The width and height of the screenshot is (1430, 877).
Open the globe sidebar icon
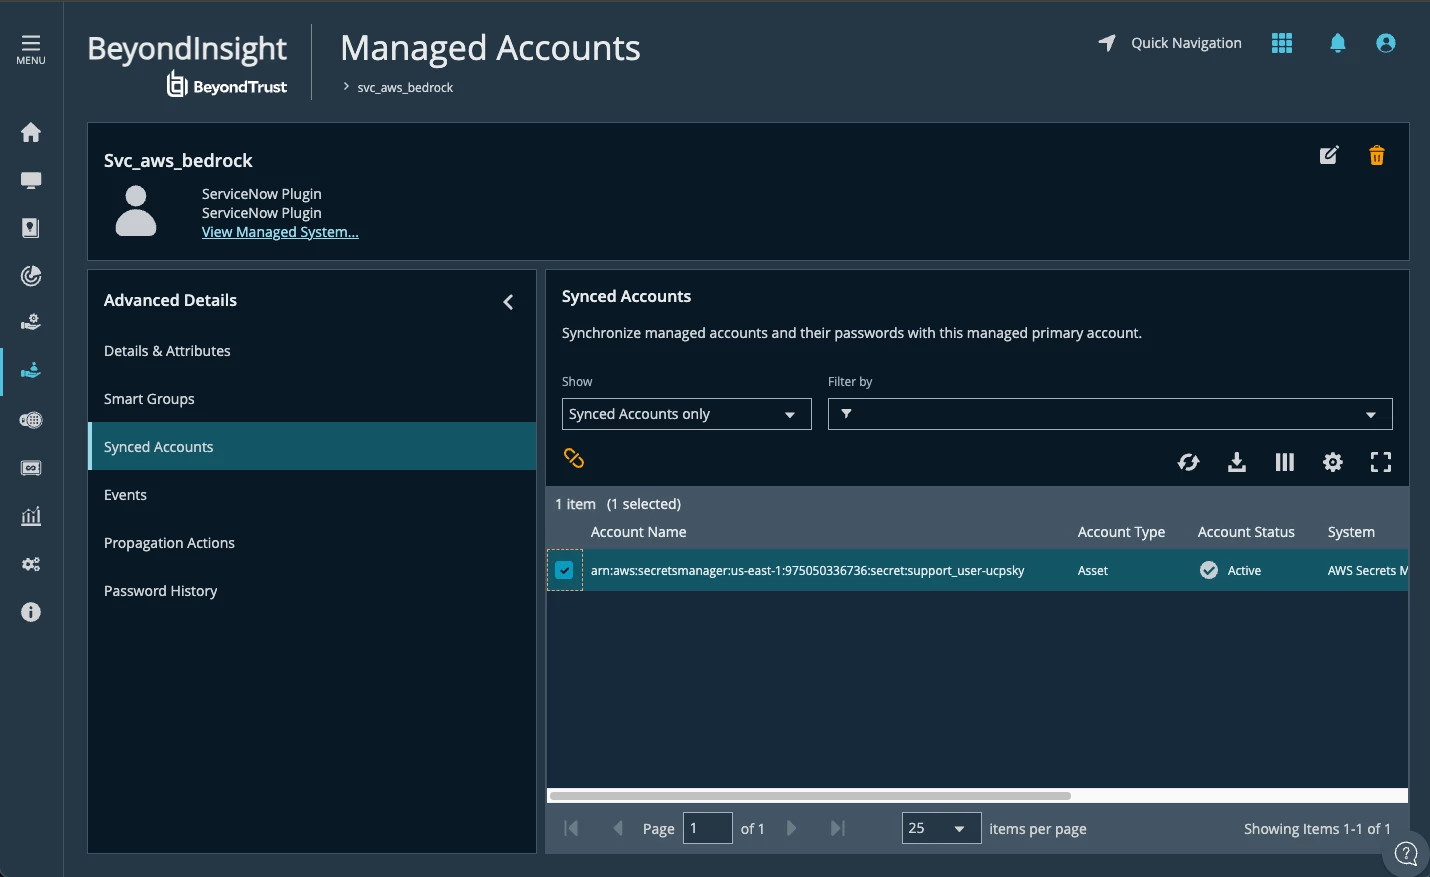(x=31, y=420)
